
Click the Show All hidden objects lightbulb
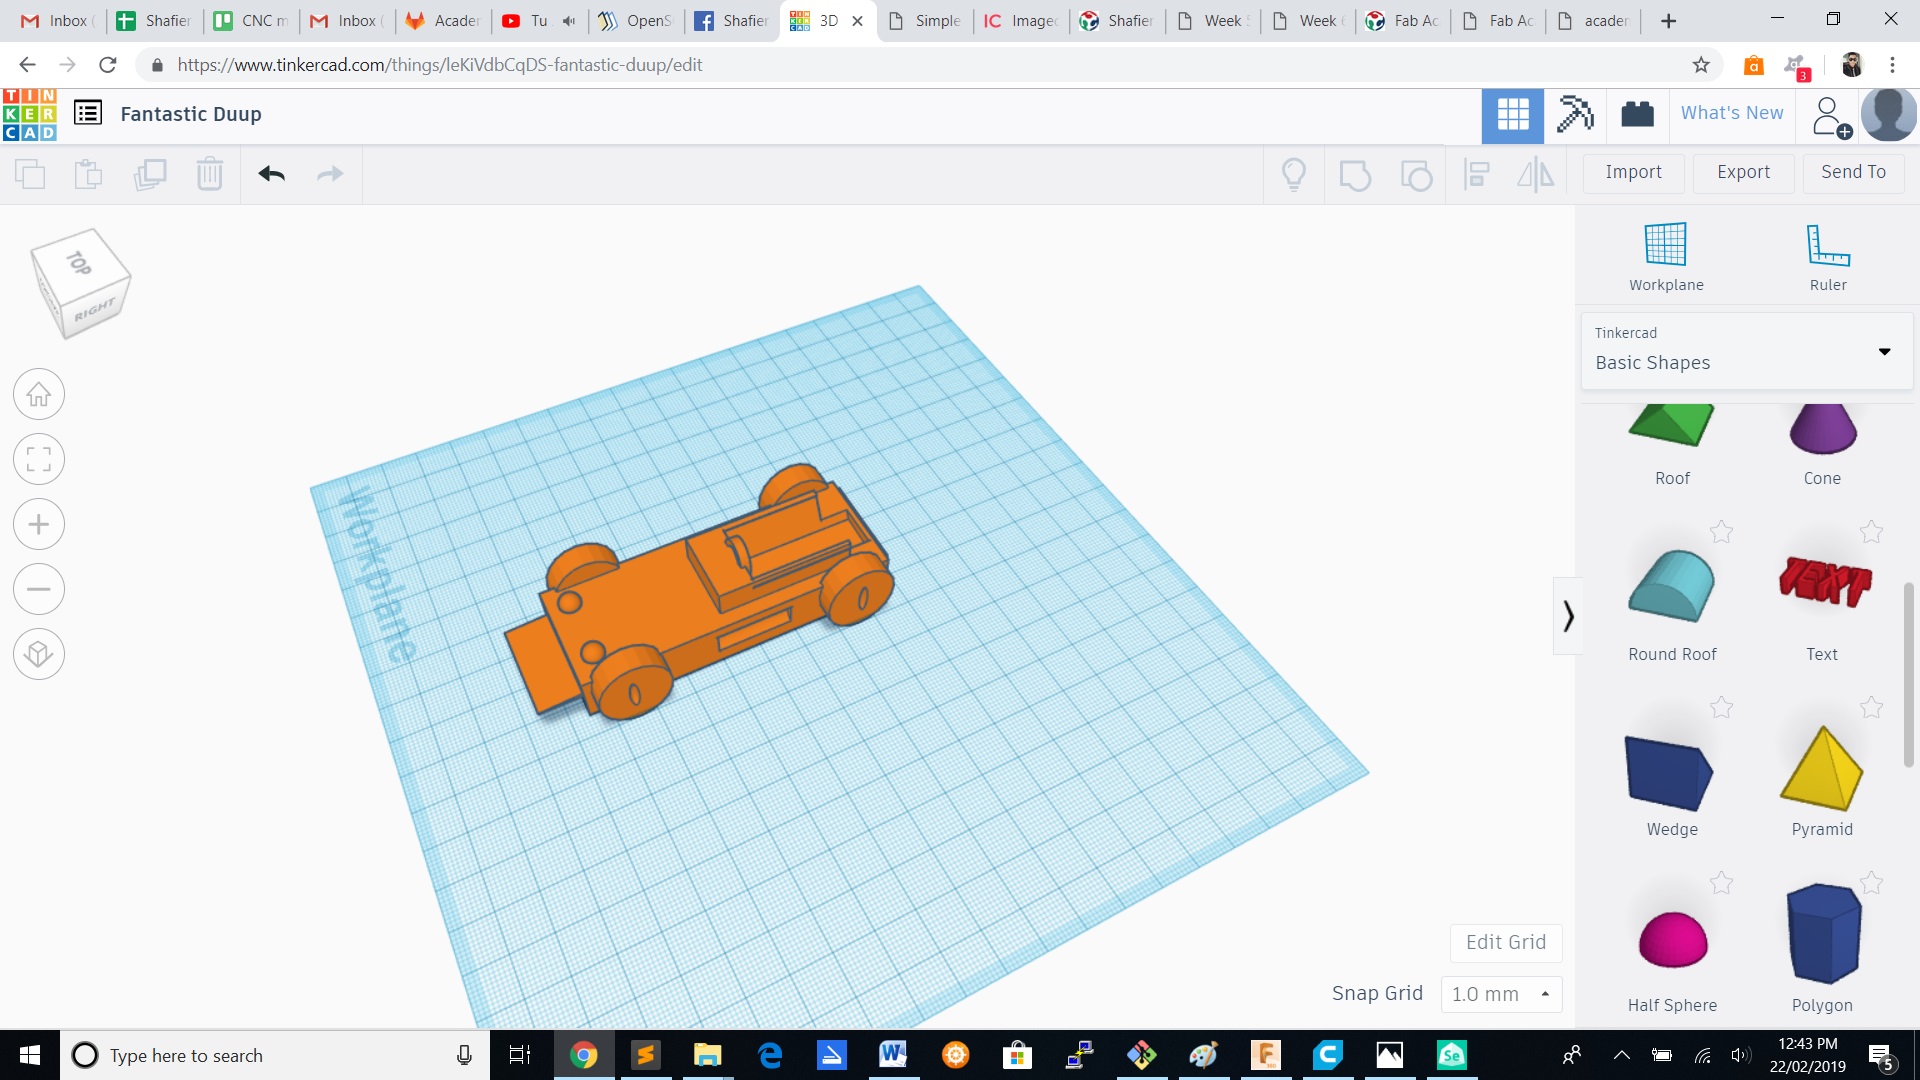pos(1295,174)
